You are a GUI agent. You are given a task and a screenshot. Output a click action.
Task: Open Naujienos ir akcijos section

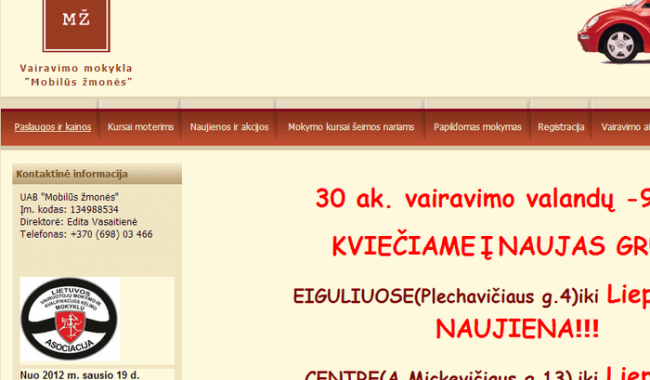pyautogui.click(x=229, y=127)
